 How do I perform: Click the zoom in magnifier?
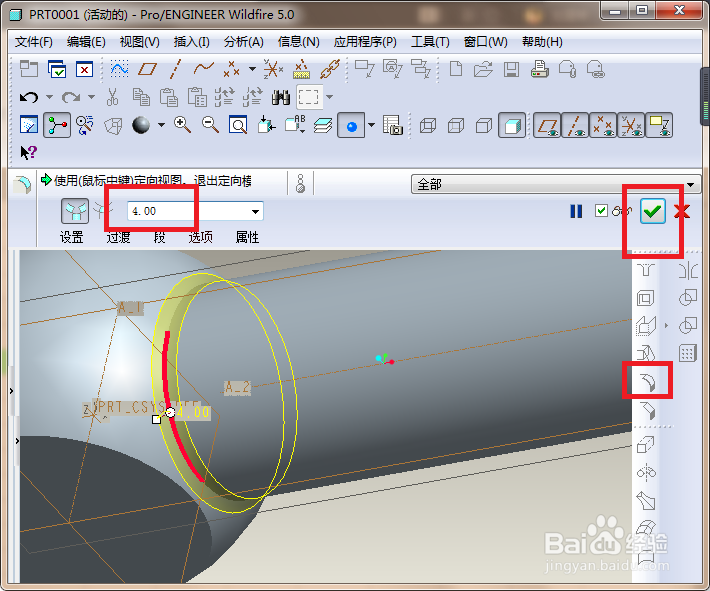click(182, 125)
